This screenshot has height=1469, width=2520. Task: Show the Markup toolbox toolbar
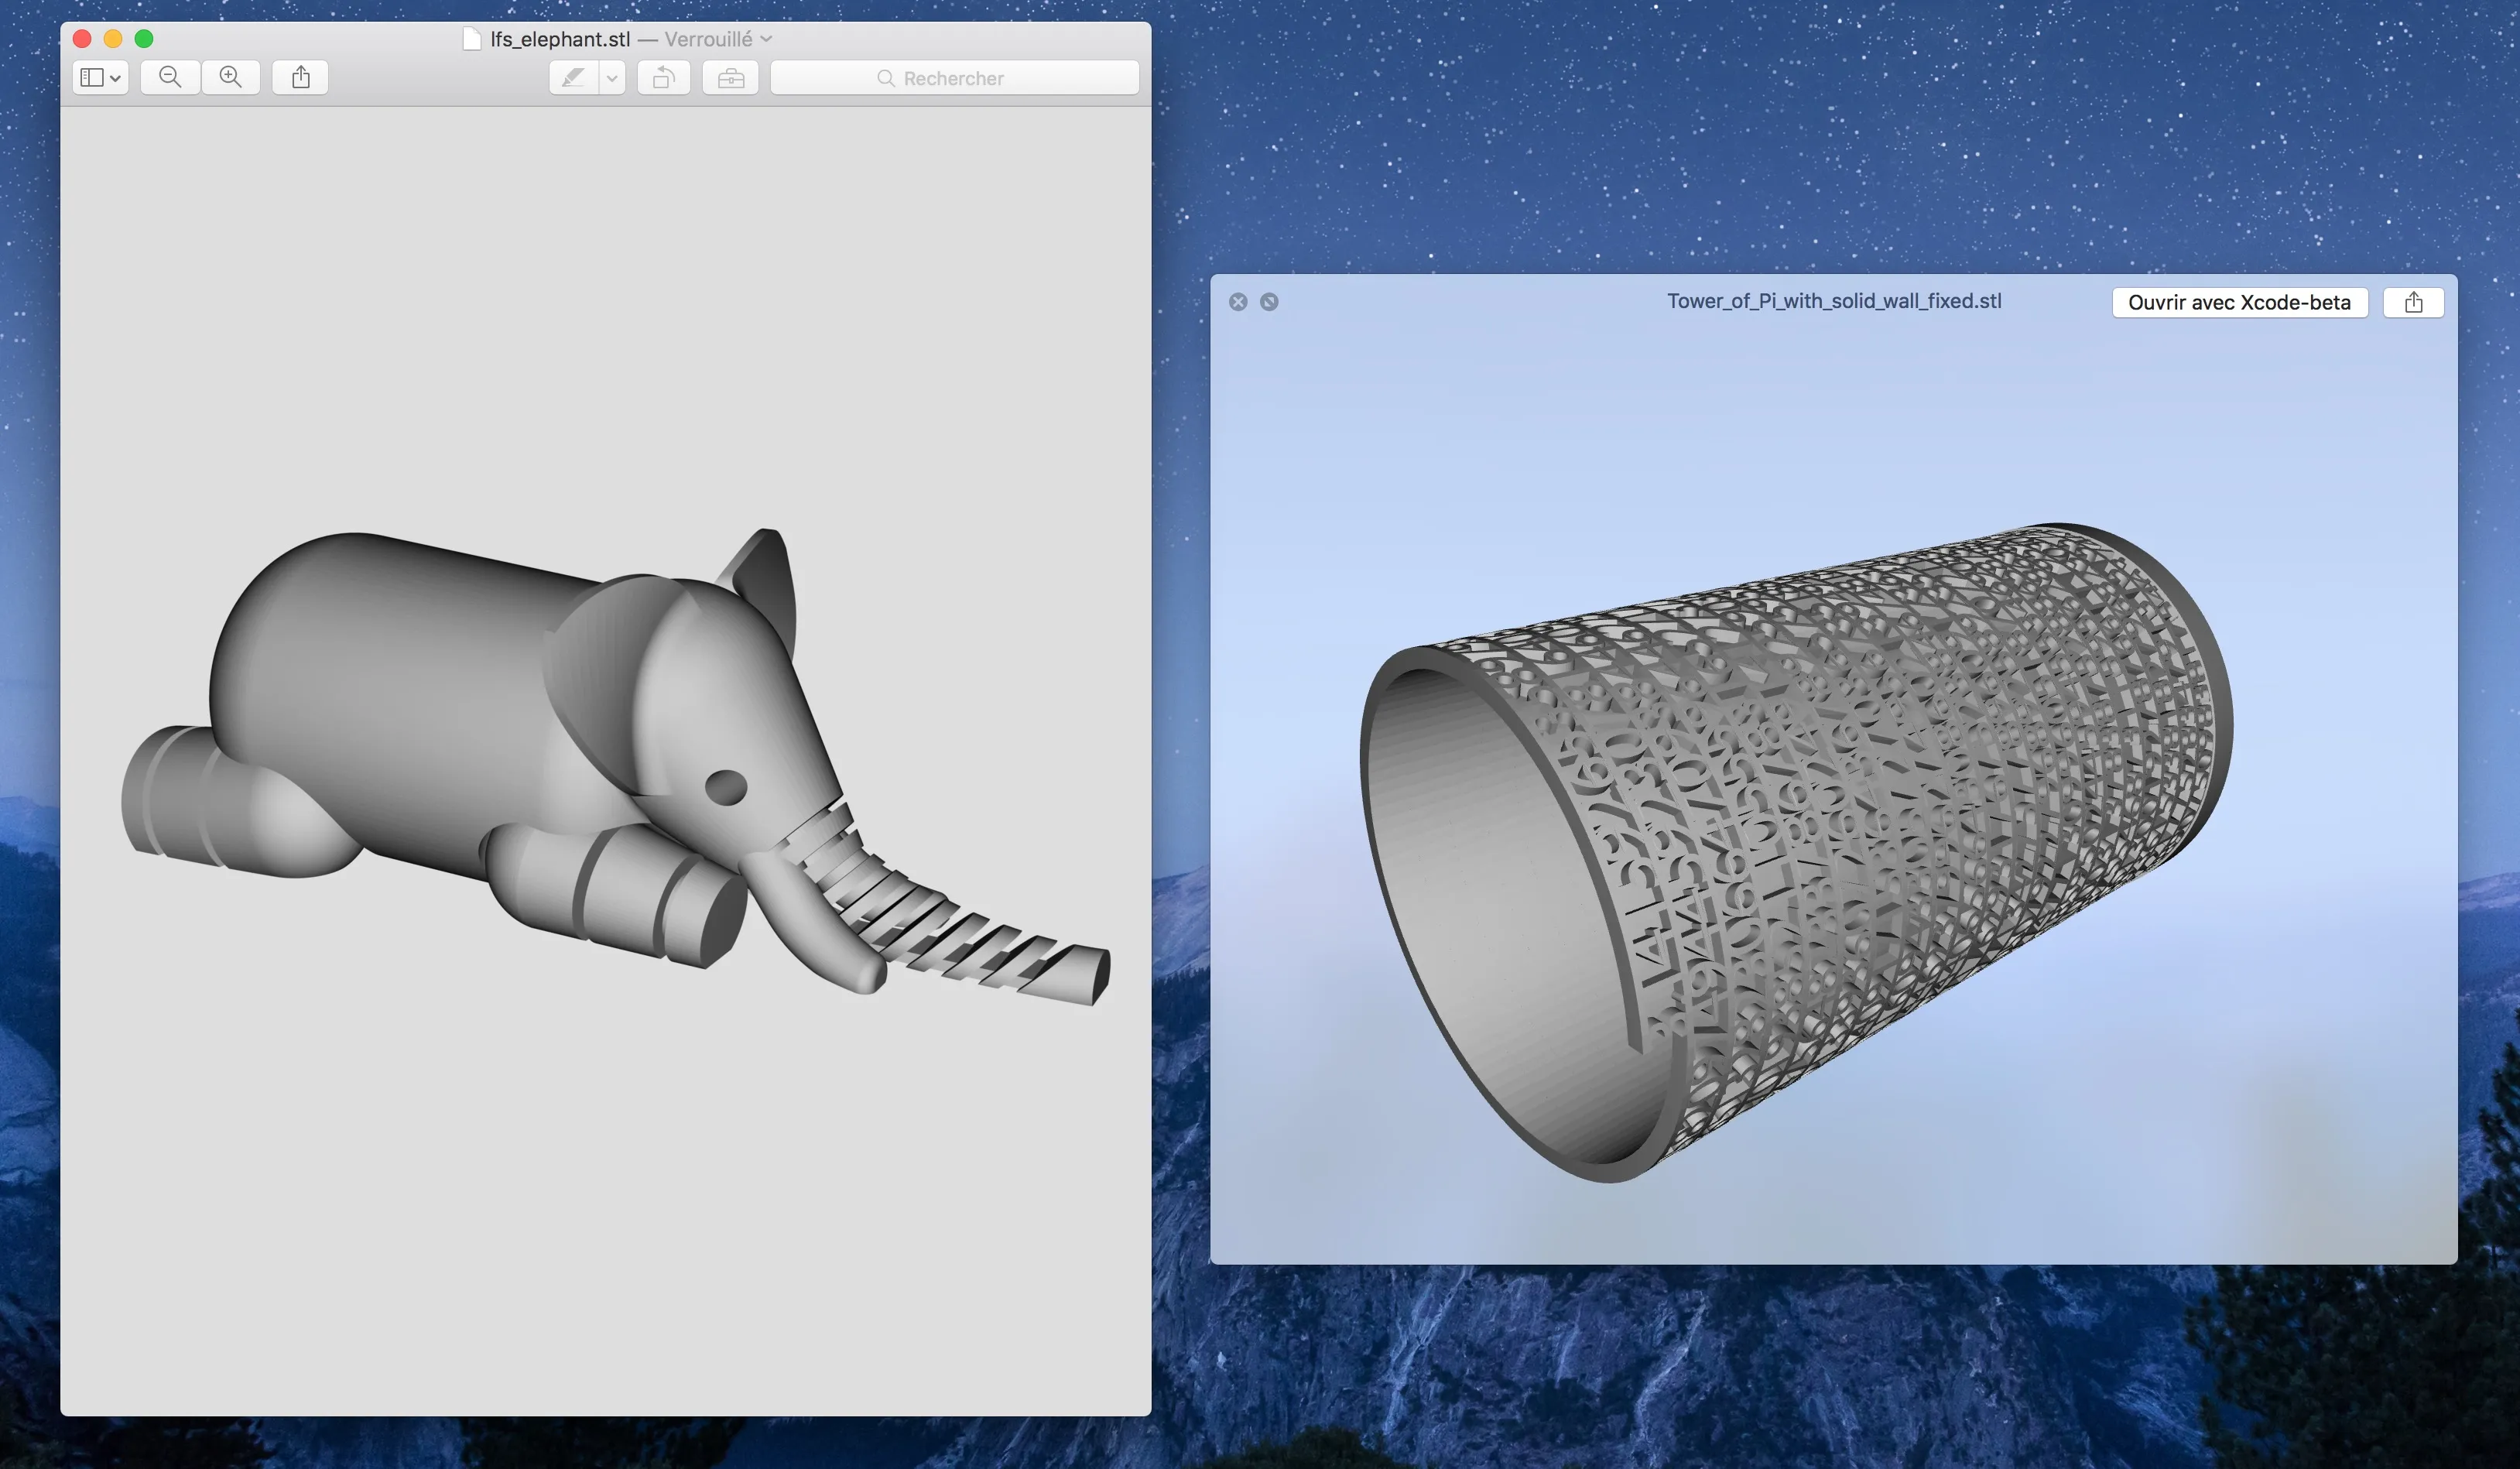click(x=730, y=77)
